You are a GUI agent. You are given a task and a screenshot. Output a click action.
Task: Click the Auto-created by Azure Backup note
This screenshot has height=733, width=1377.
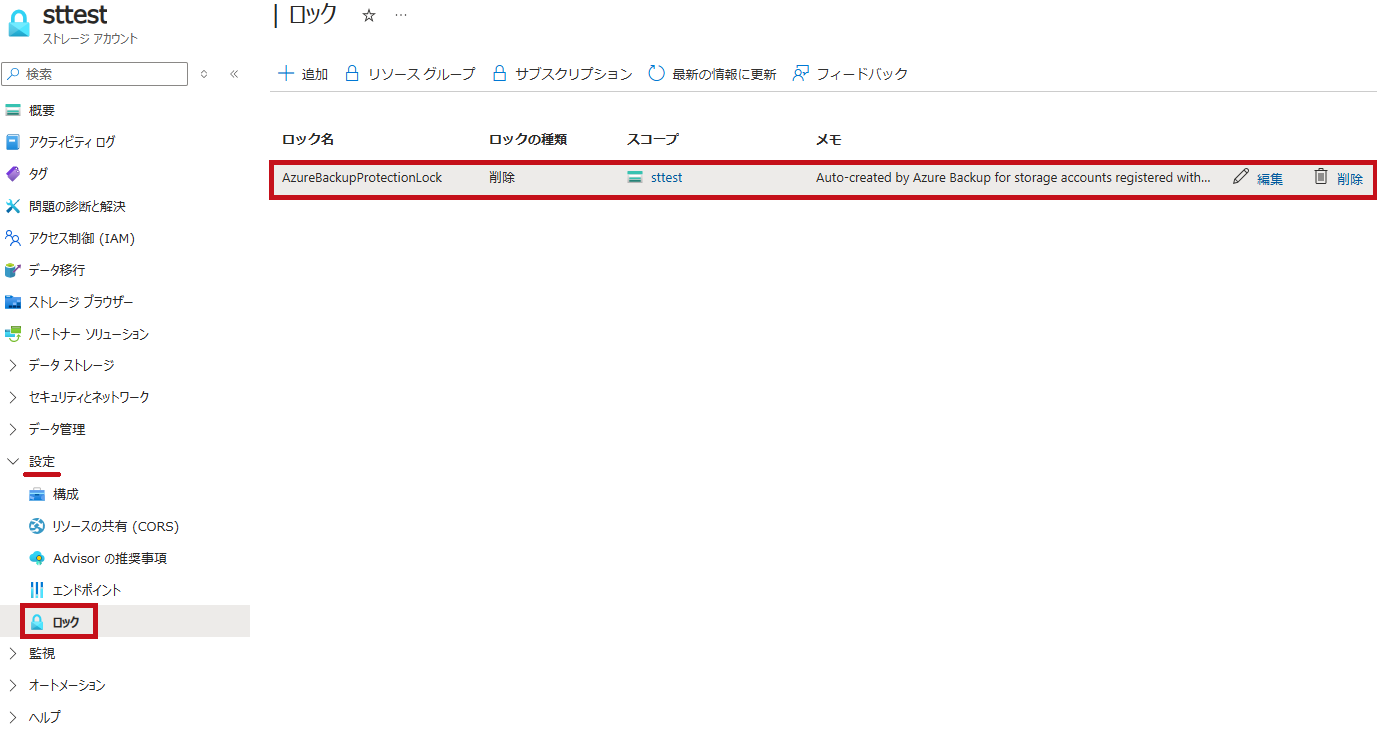pos(1013,177)
